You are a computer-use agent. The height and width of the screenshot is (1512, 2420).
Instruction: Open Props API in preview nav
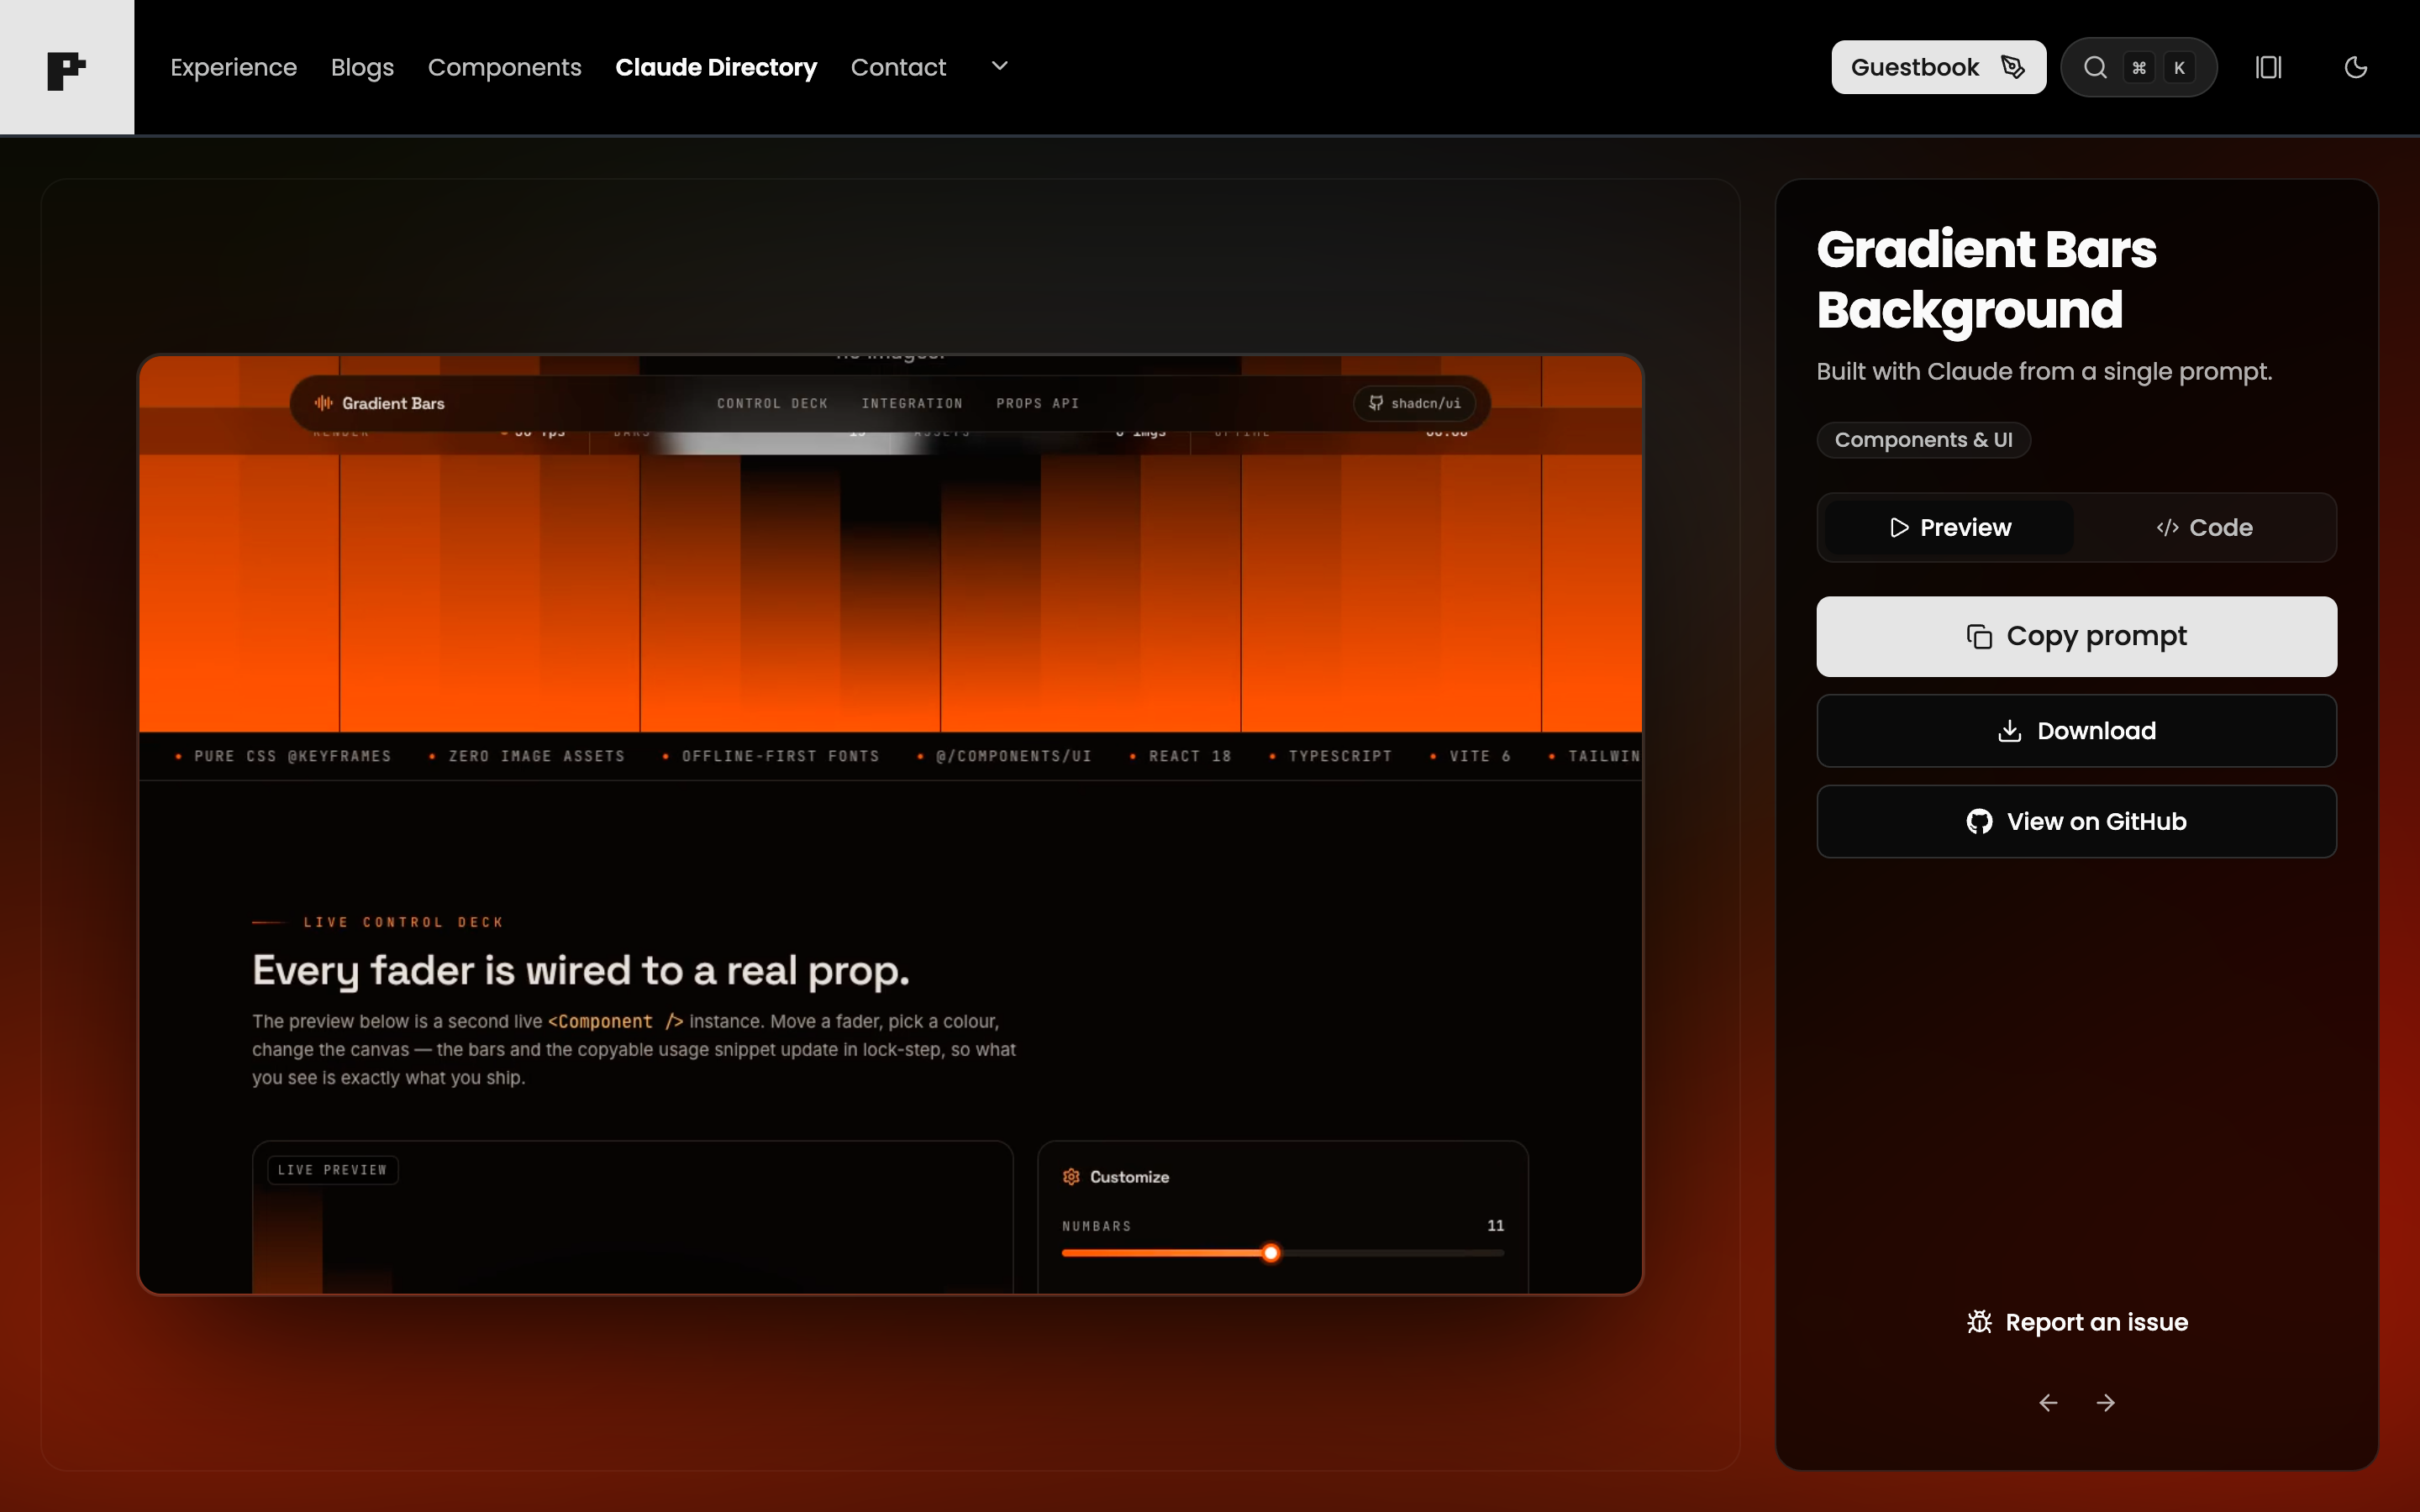1037,403
